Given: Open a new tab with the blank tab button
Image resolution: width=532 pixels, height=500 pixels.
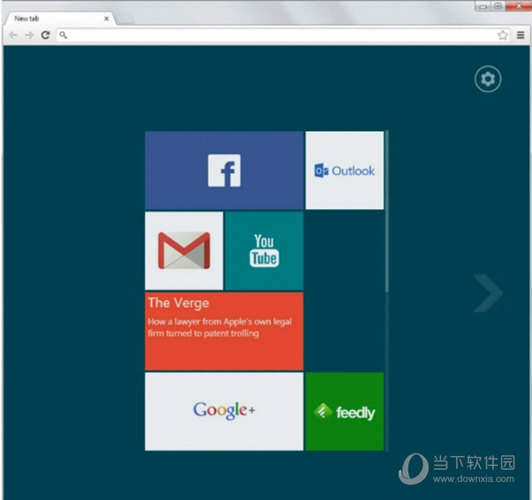Looking at the screenshot, I should click(x=125, y=20).
